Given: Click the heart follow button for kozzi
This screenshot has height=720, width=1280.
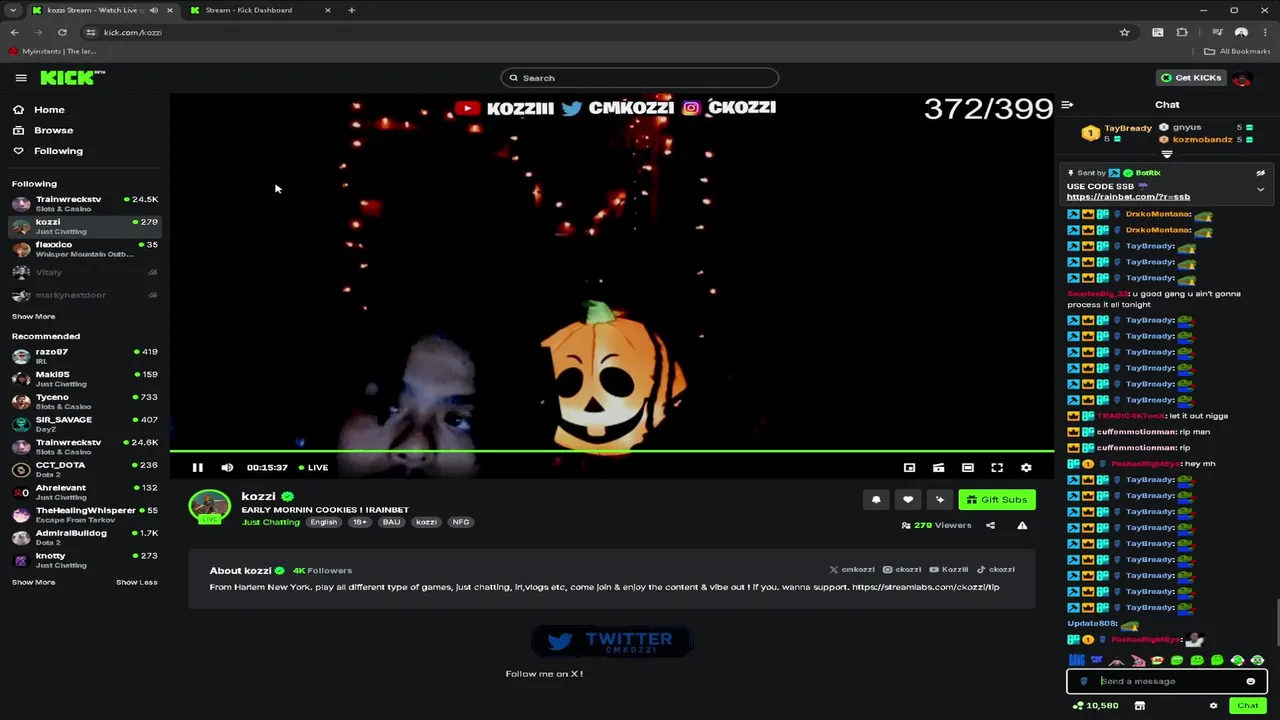Looking at the screenshot, I should 908,499.
